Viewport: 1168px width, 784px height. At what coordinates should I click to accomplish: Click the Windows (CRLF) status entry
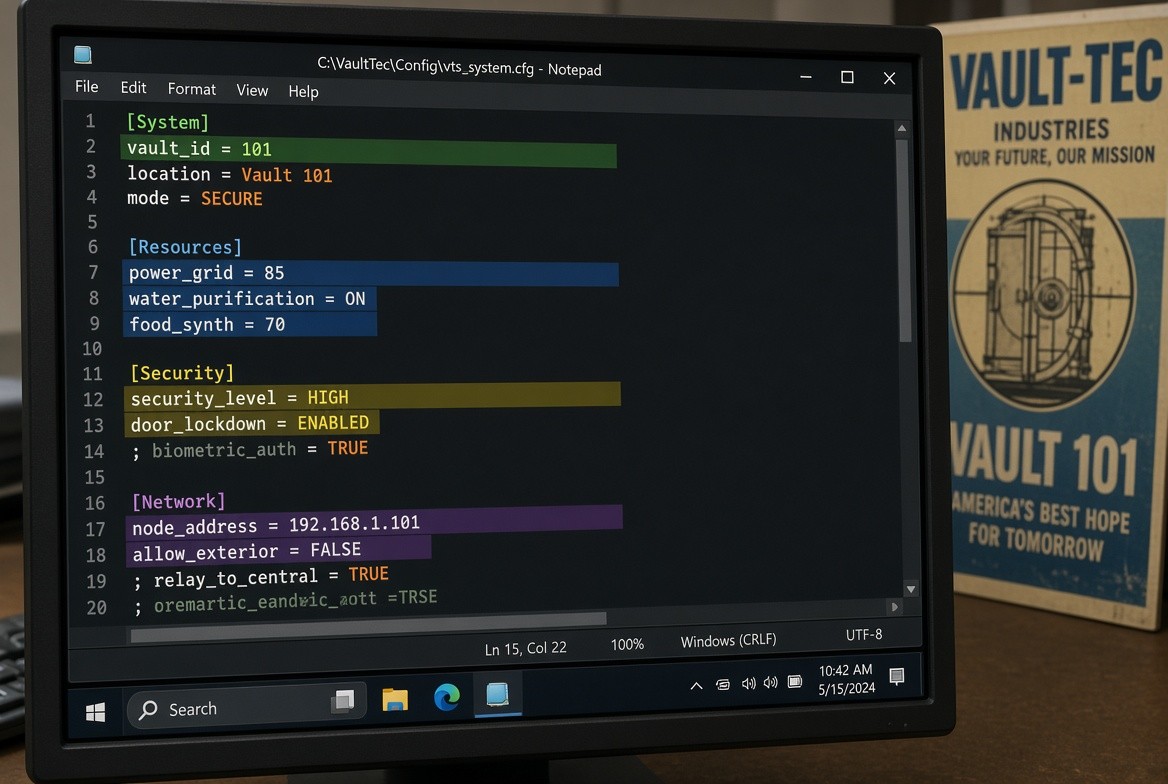[x=729, y=640]
